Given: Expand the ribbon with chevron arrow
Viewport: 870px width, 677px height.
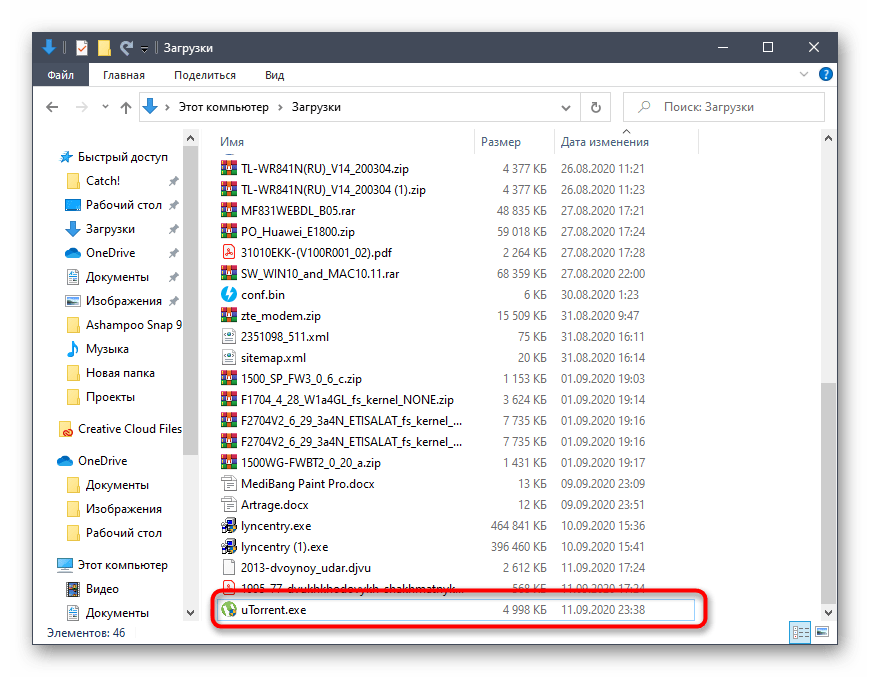Looking at the screenshot, I should (801, 75).
